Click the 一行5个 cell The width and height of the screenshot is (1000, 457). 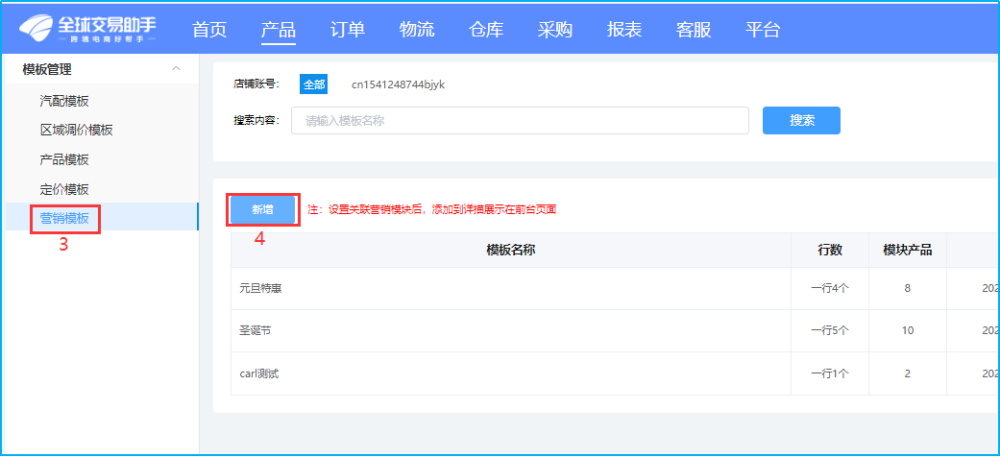(830, 331)
